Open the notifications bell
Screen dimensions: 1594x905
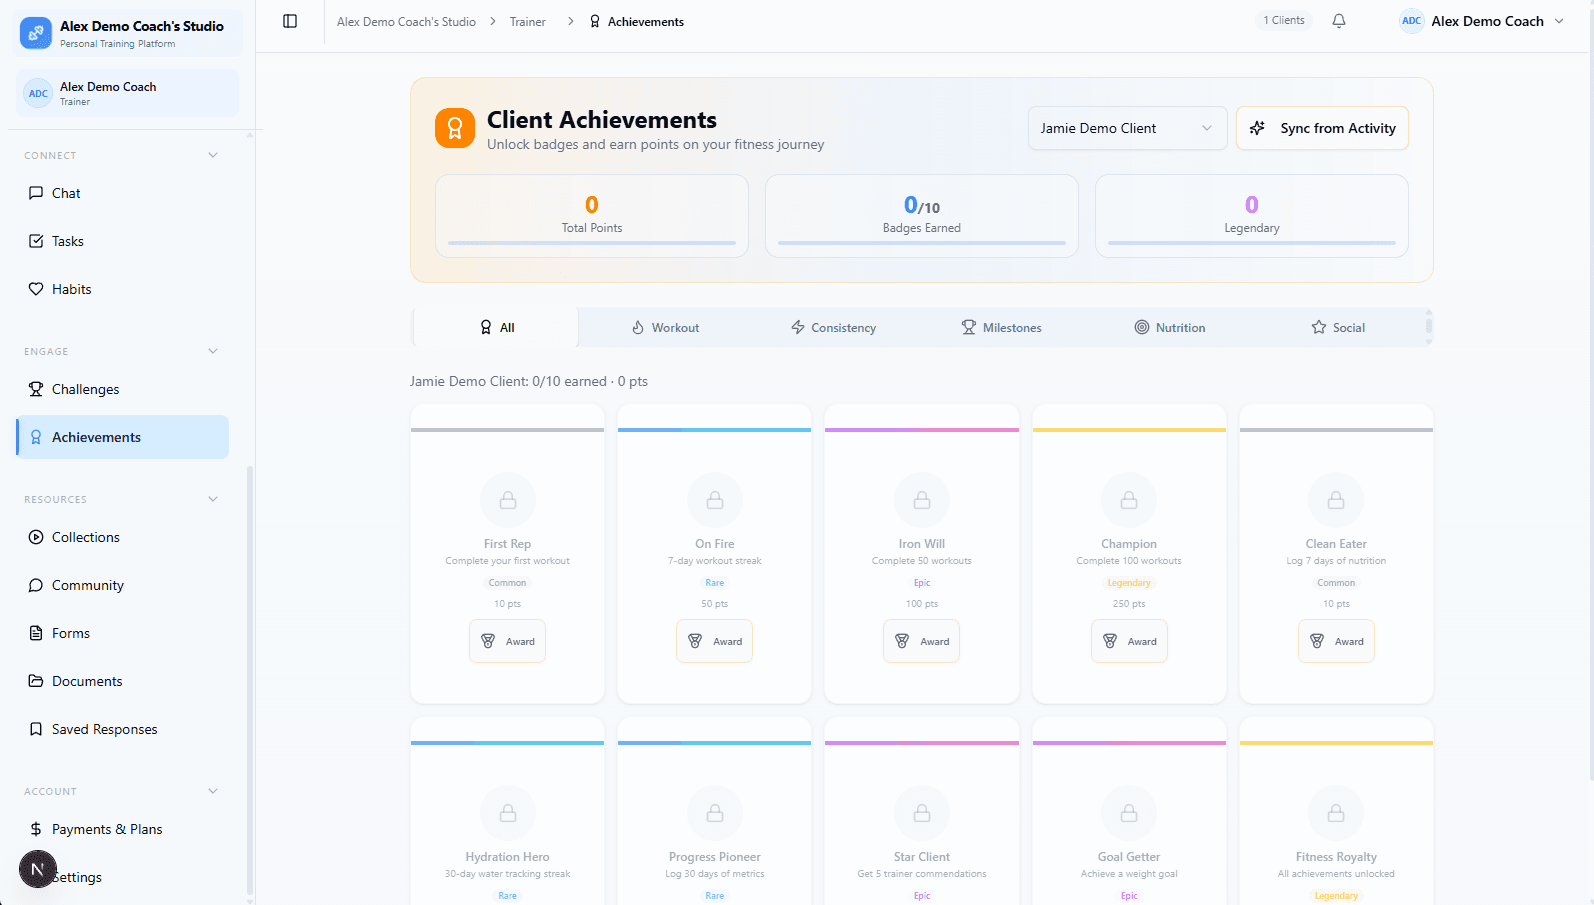click(x=1339, y=21)
